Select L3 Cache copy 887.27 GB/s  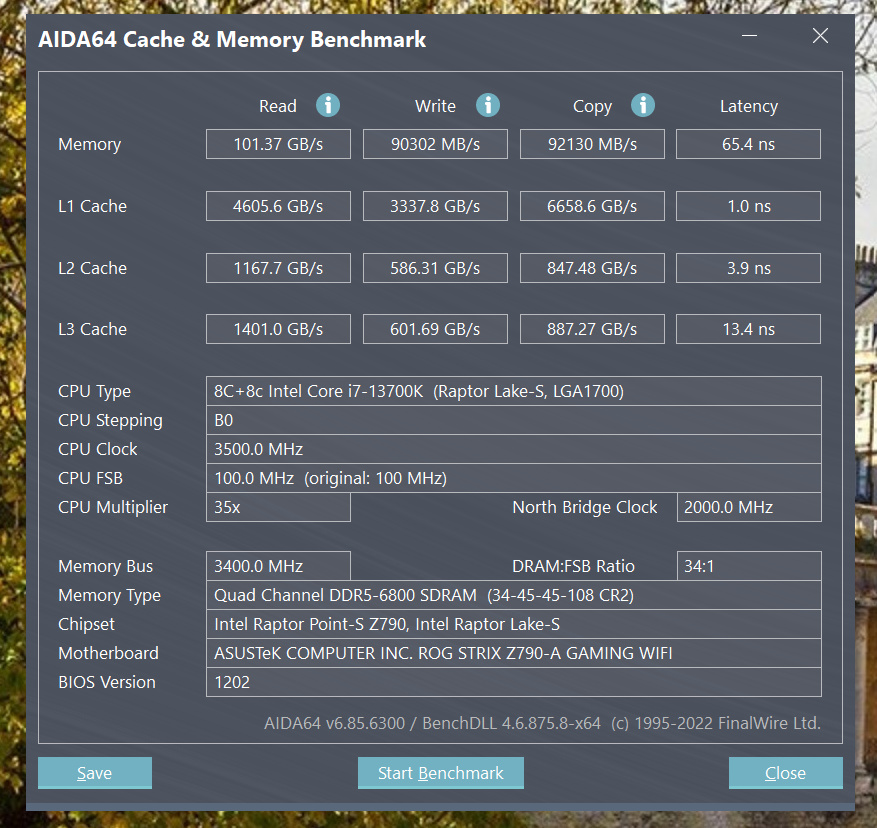(592, 329)
